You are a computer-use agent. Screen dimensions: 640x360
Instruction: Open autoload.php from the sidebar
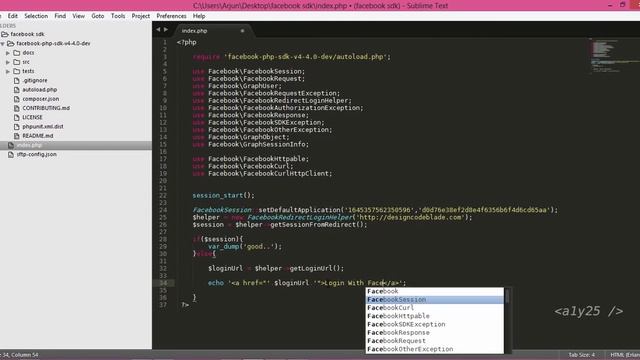[40, 90]
